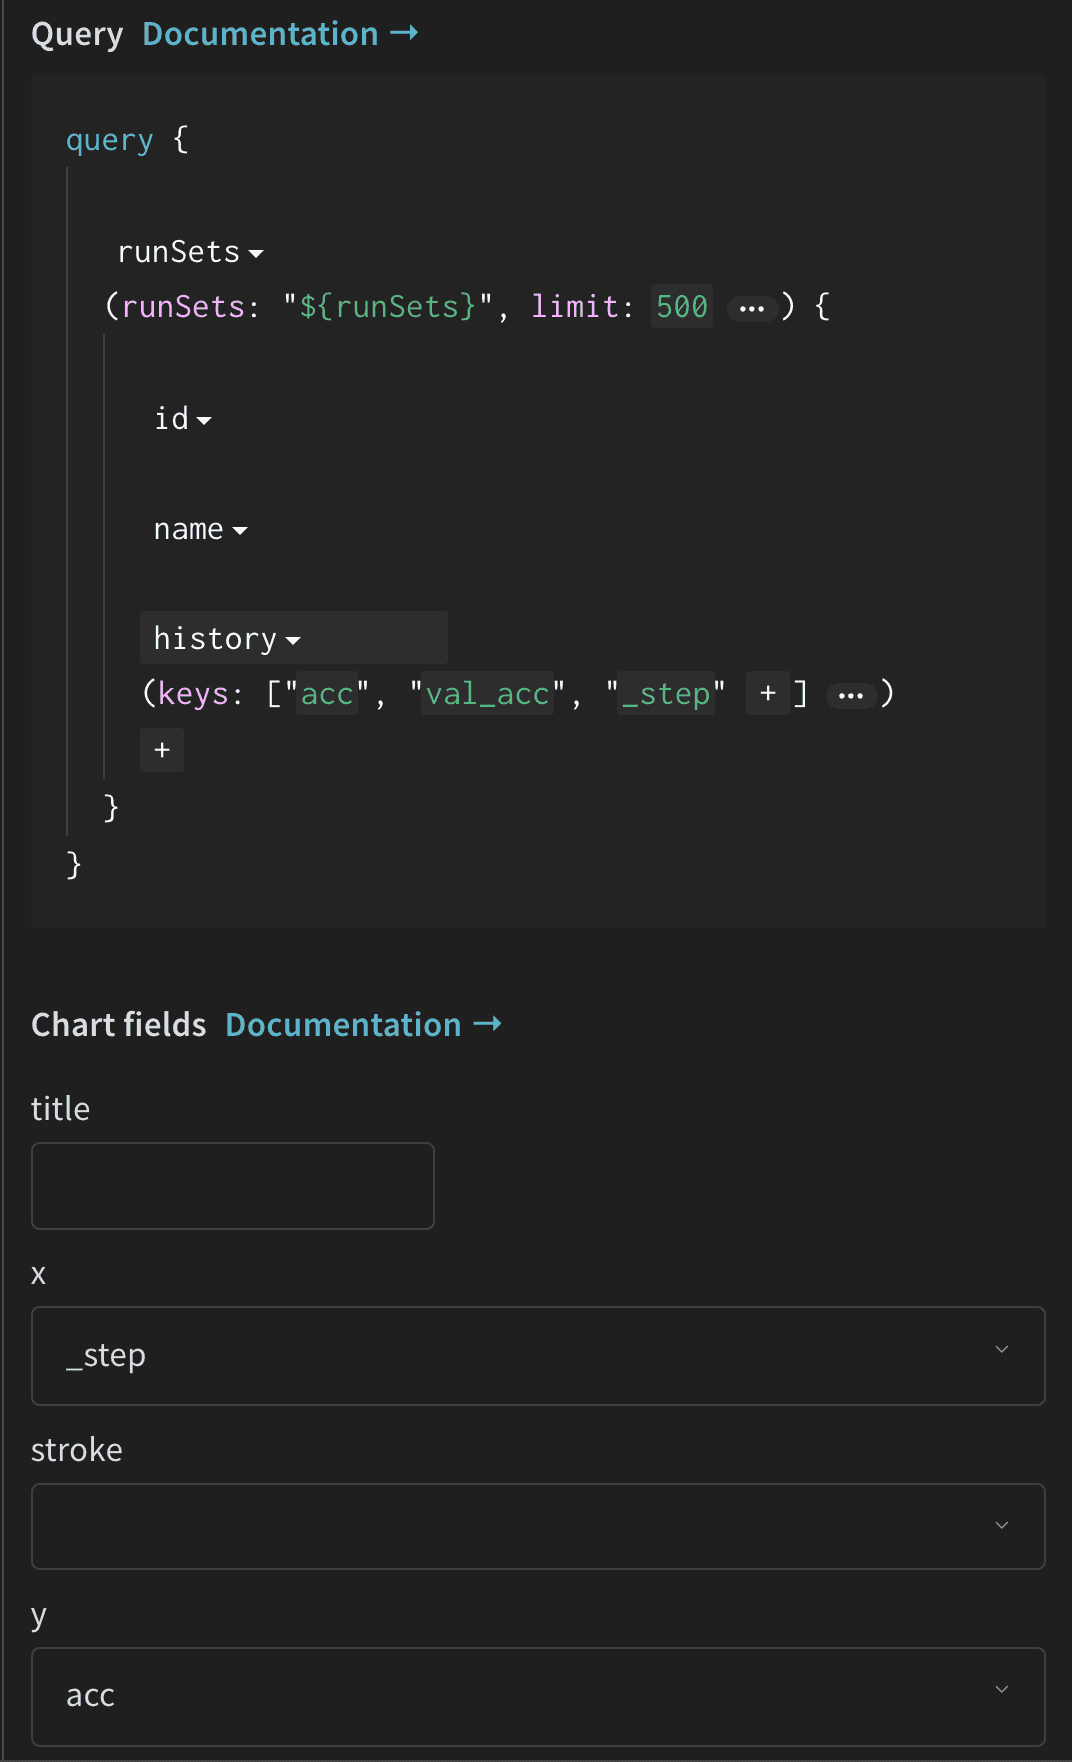Click the "val_acc" key in history keys

tap(487, 694)
